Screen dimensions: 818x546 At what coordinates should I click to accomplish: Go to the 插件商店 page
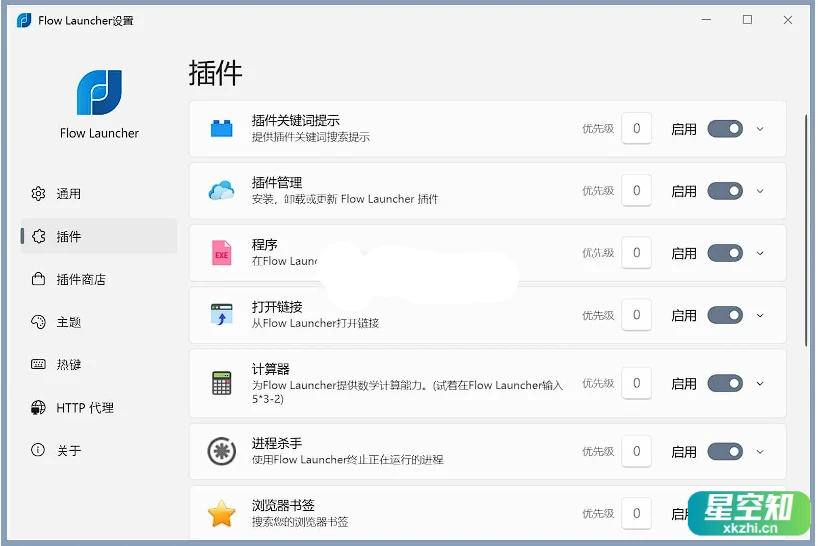[99, 279]
